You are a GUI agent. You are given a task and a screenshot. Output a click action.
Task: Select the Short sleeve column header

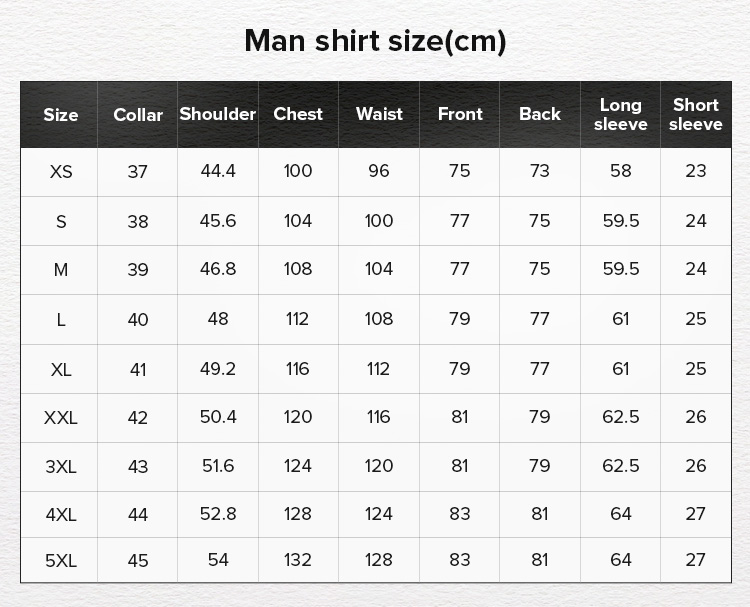click(695, 114)
